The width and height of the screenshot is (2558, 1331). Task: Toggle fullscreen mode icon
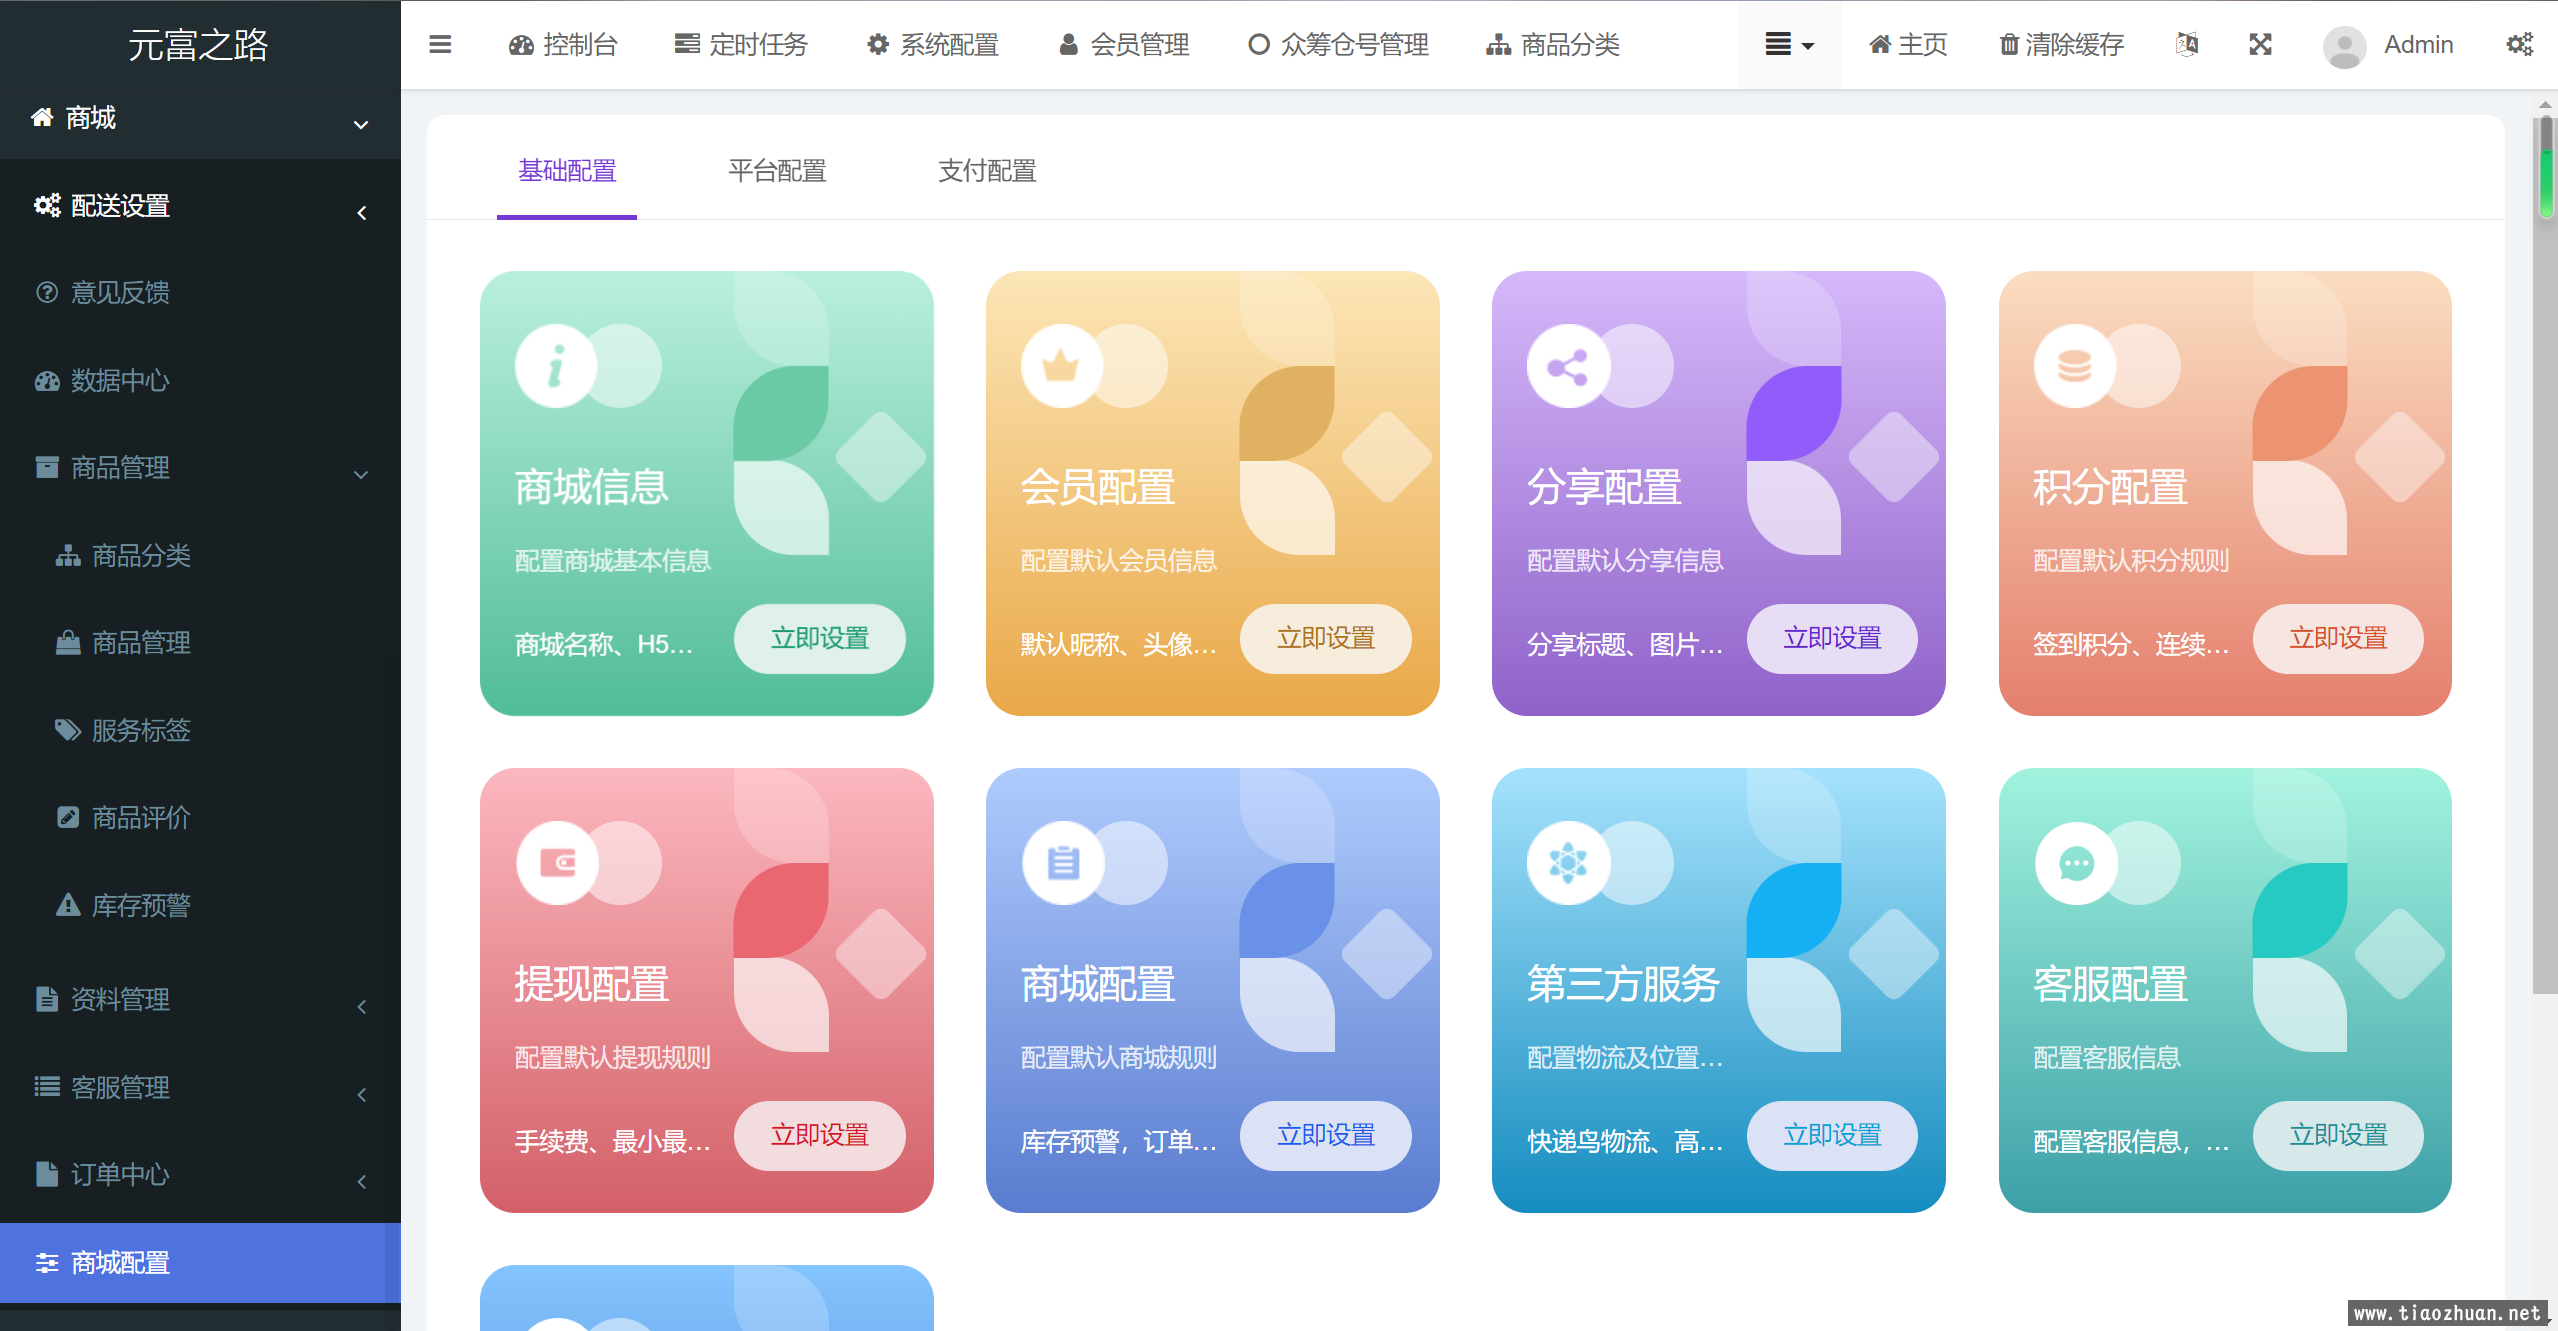click(2260, 45)
